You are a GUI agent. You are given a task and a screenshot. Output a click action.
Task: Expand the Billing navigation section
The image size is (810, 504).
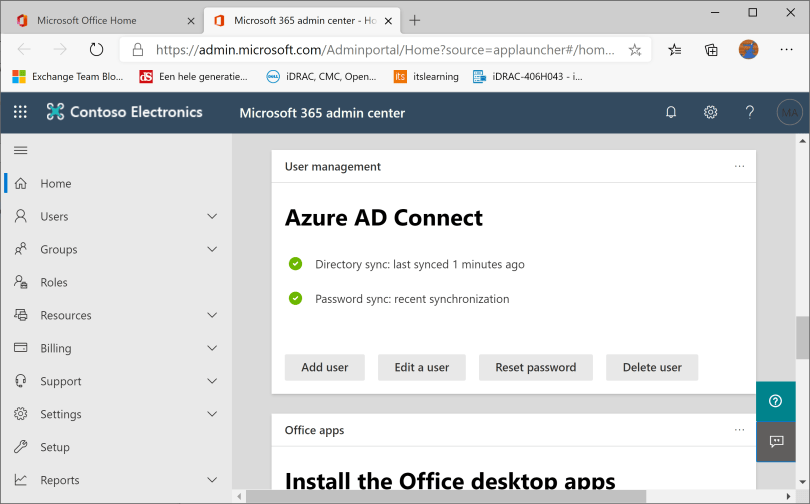coord(211,348)
